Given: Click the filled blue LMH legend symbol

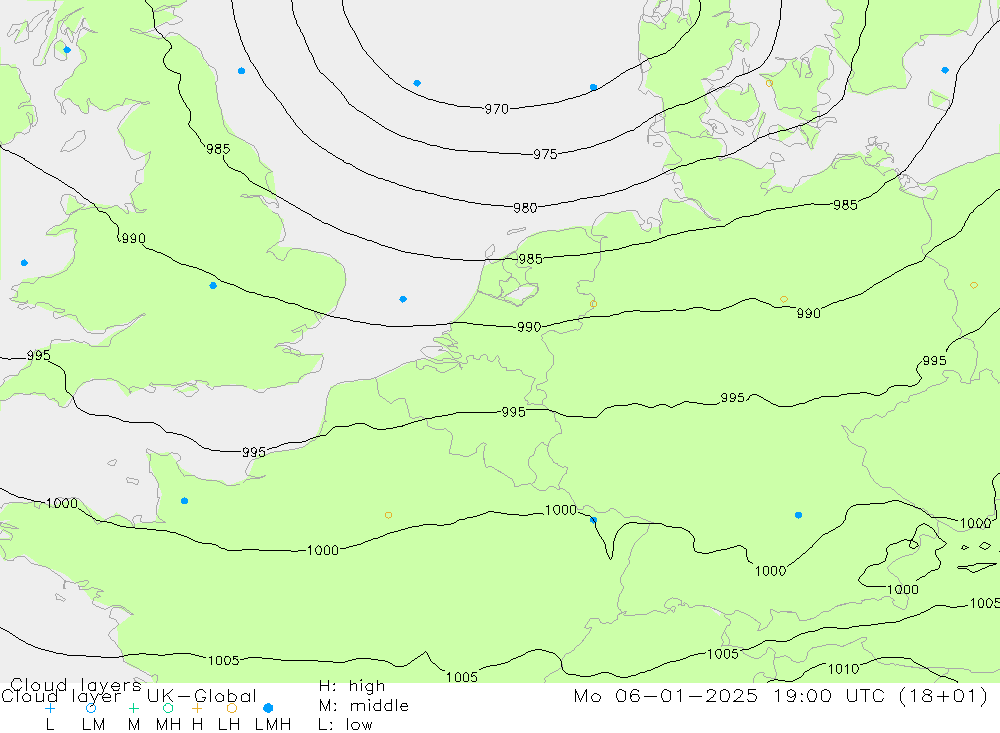Looking at the screenshot, I should pyautogui.click(x=268, y=708).
